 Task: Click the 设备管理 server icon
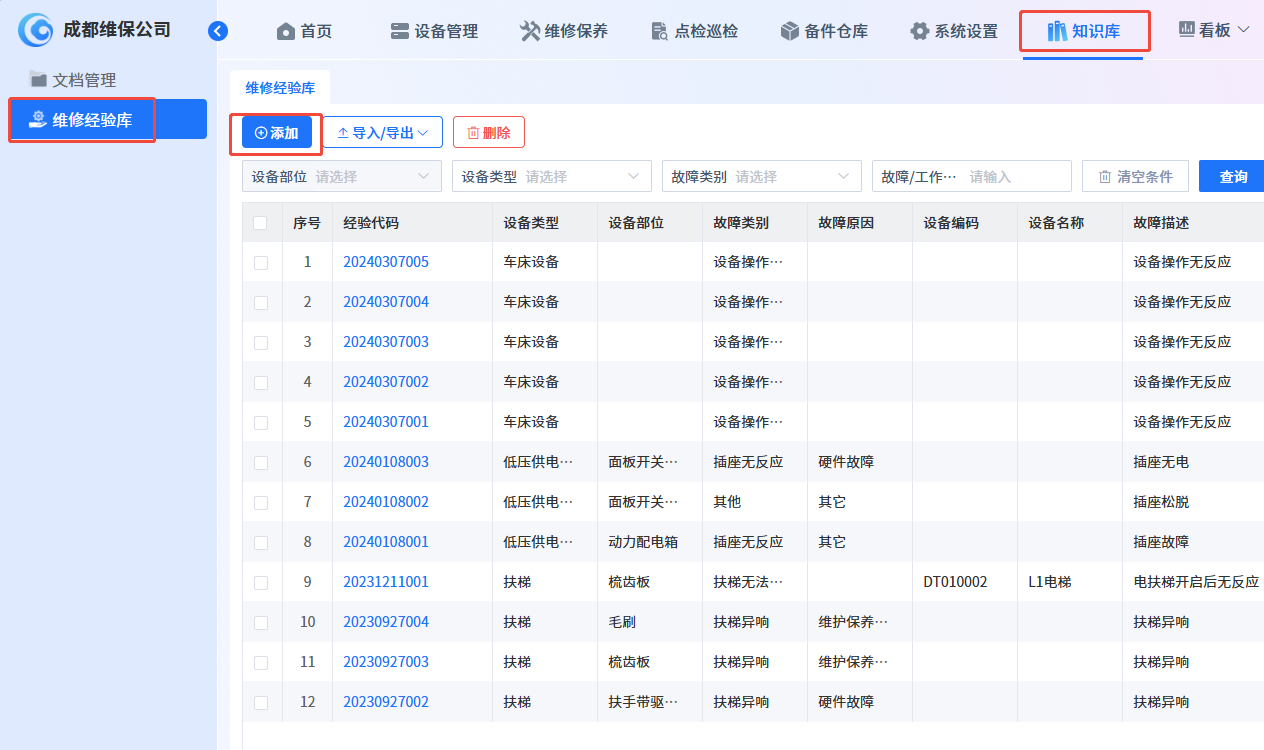400,32
